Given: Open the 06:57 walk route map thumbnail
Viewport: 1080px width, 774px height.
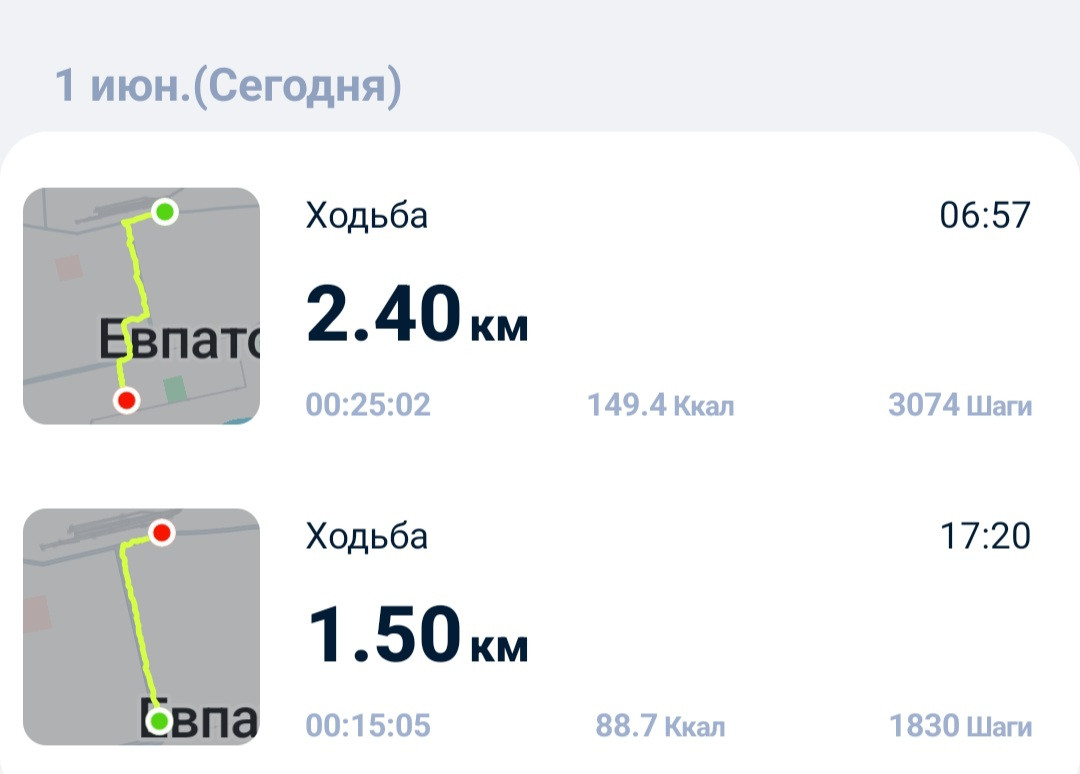Looking at the screenshot, I should click(141, 306).
